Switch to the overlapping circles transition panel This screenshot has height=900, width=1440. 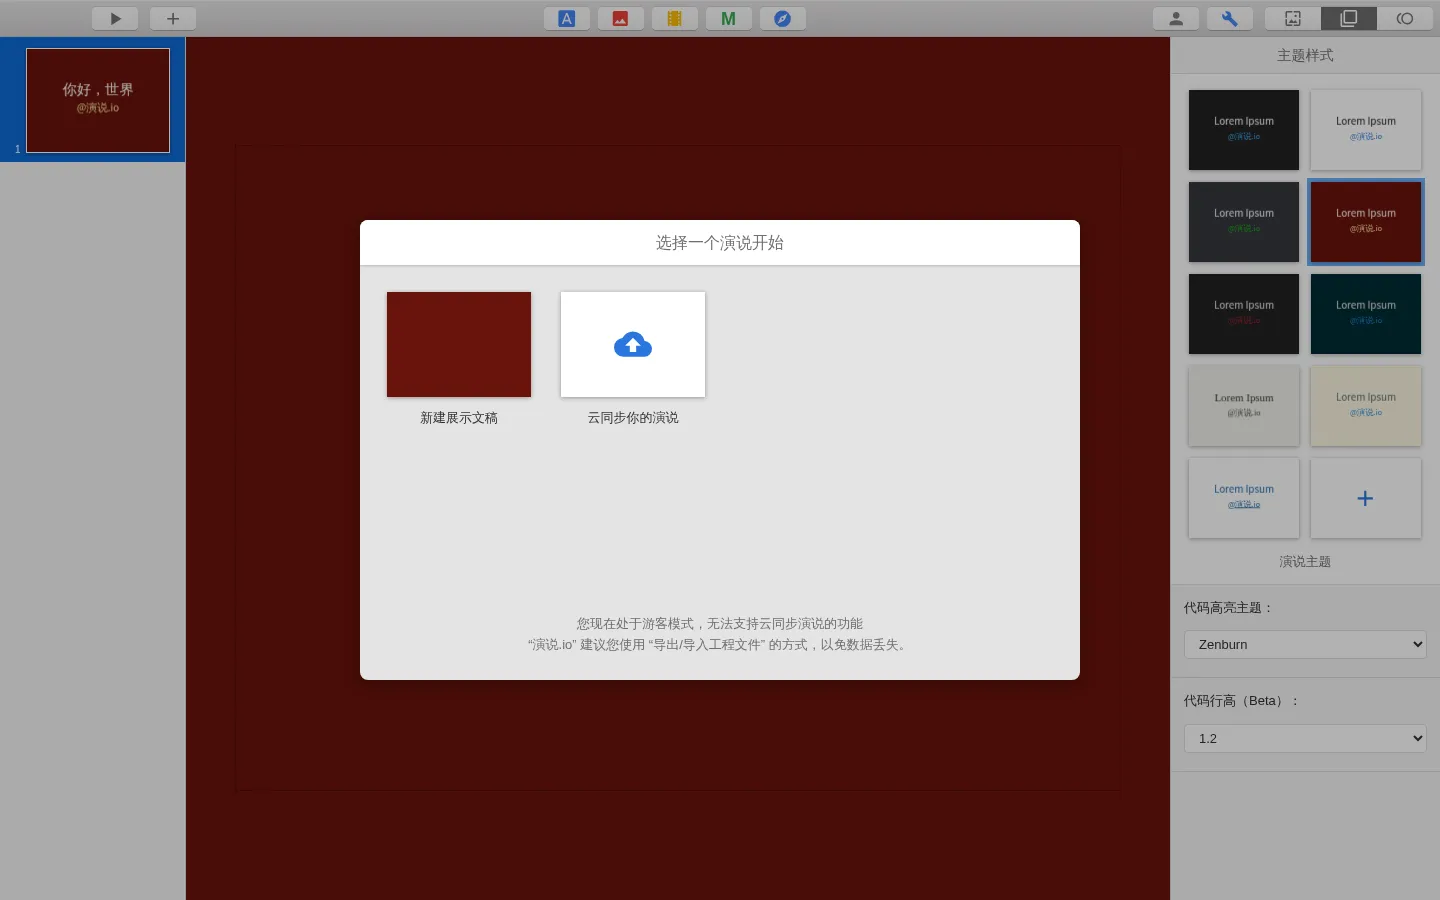pyautogui.click(x=1405, y=18)
